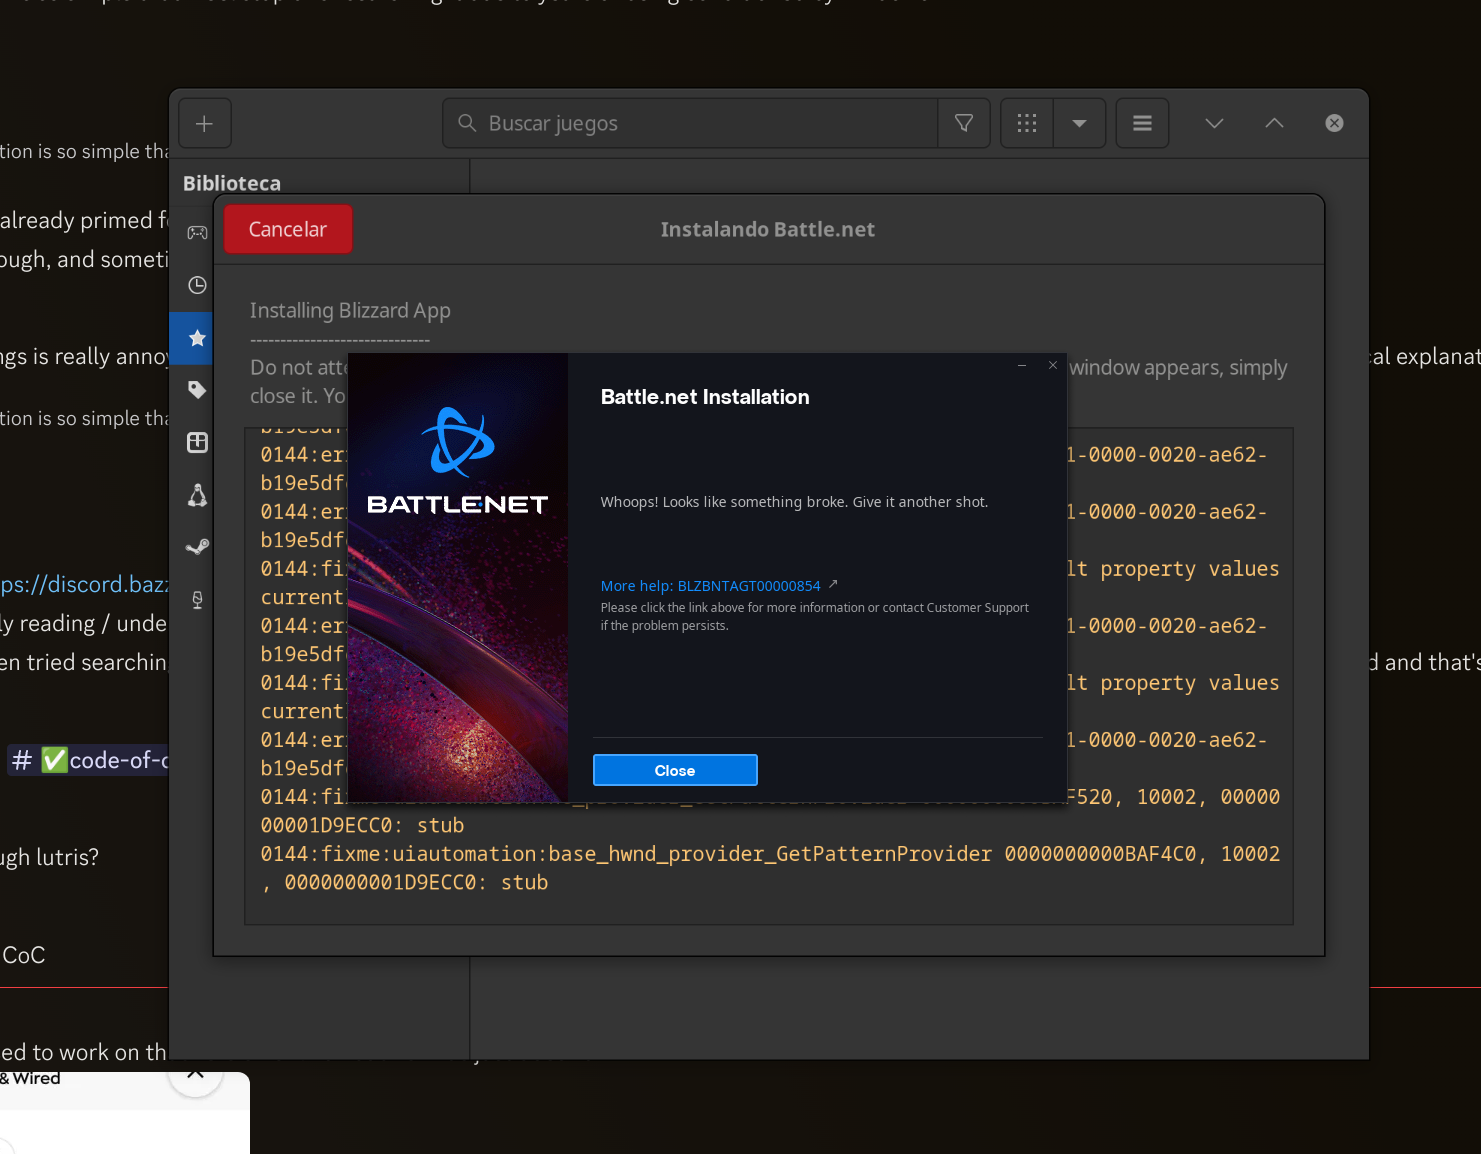
Task: Close the Lutris window
Action: pyautogui.click(x=1334, y=123)
